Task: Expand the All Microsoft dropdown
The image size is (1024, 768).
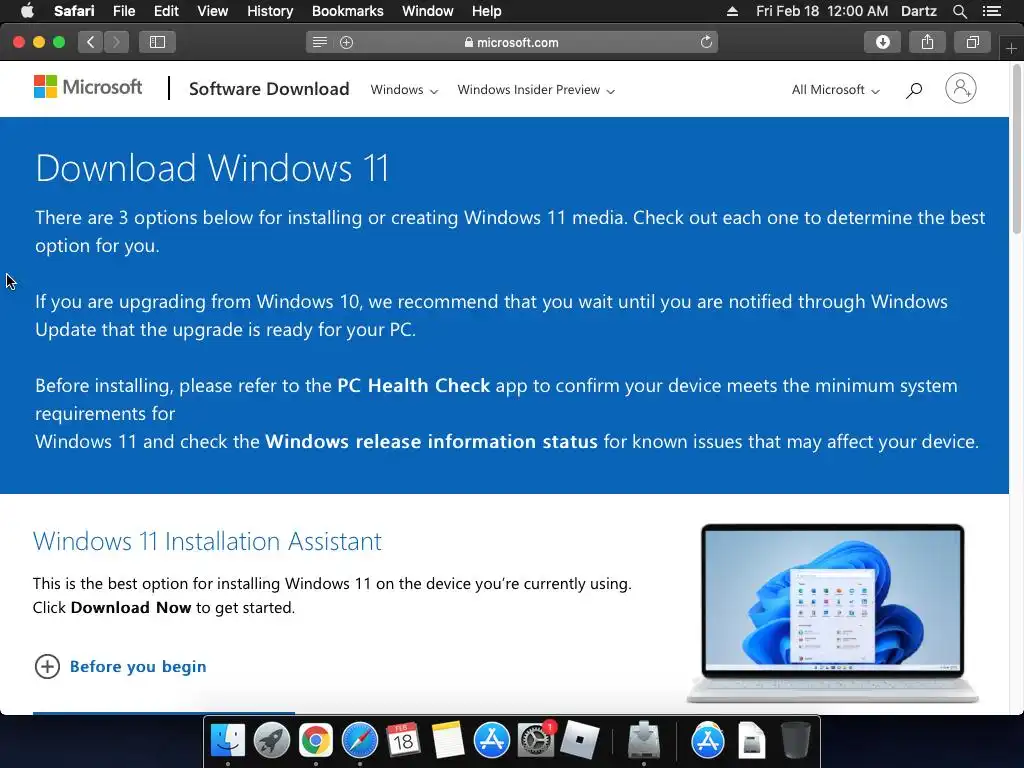Action: point(836,89)
